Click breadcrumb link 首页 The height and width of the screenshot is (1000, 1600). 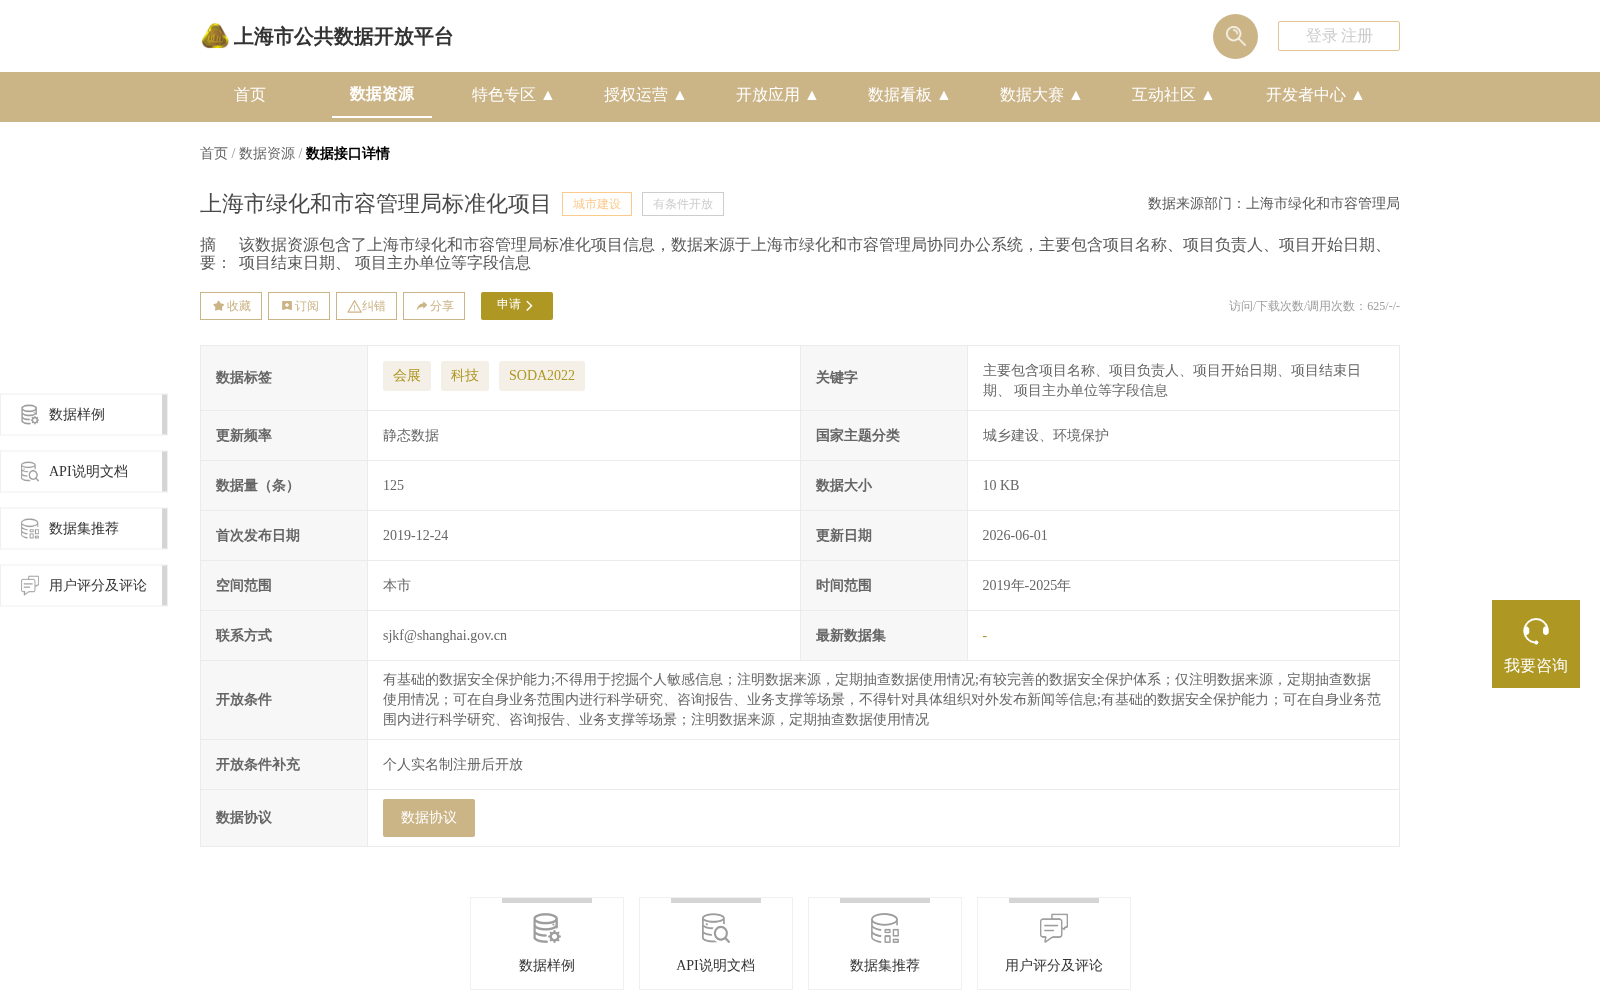(x=214, y=154)
